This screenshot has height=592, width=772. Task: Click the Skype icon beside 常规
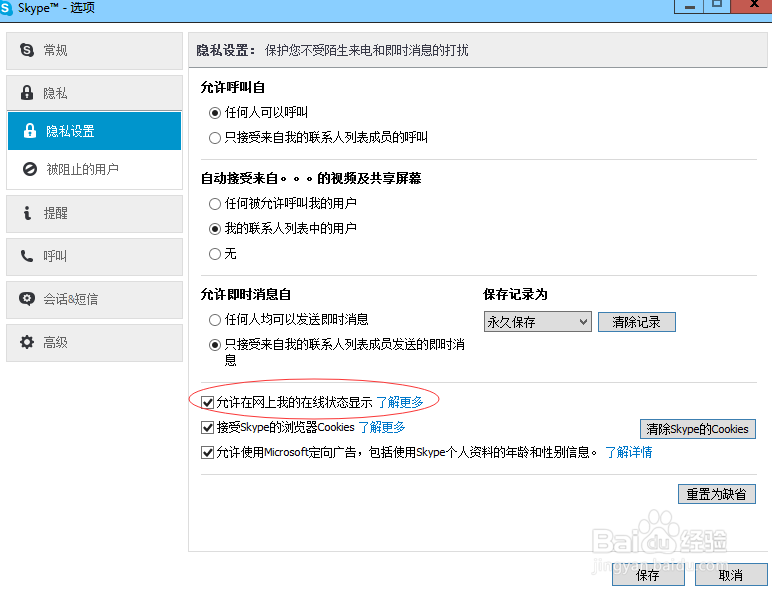(x=27, y=50)
